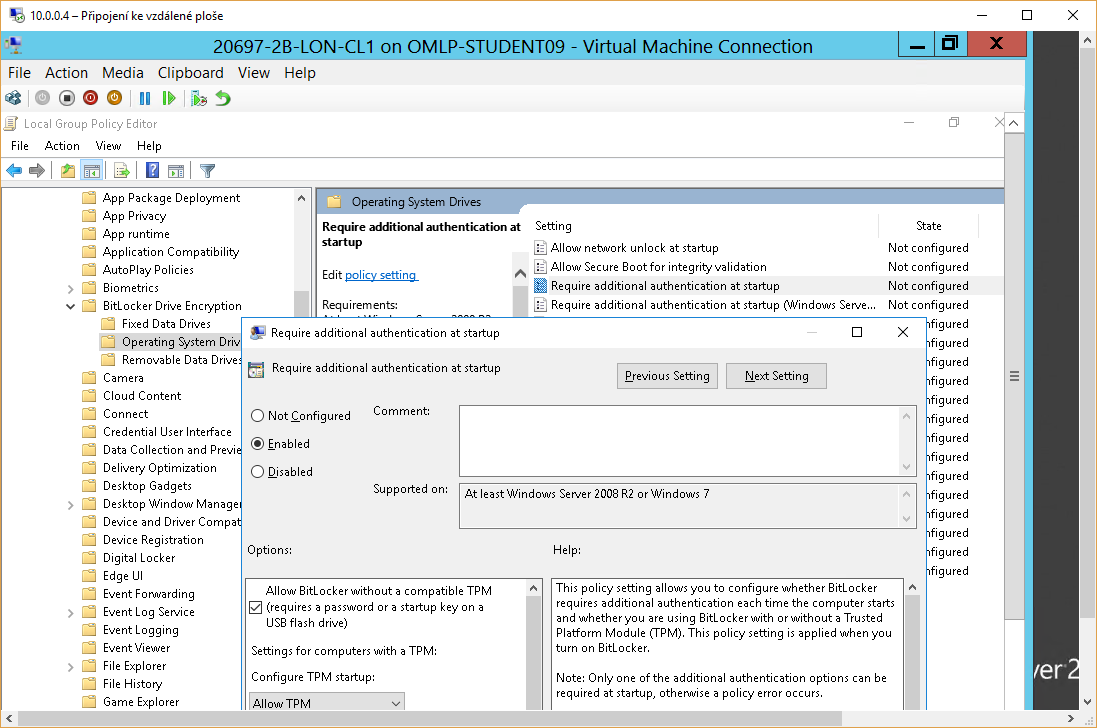Screen dimensions: 1097x728
Task: Click the blue Back arrow in Policy Editor toolbar
Action: [x=14, y=170]
